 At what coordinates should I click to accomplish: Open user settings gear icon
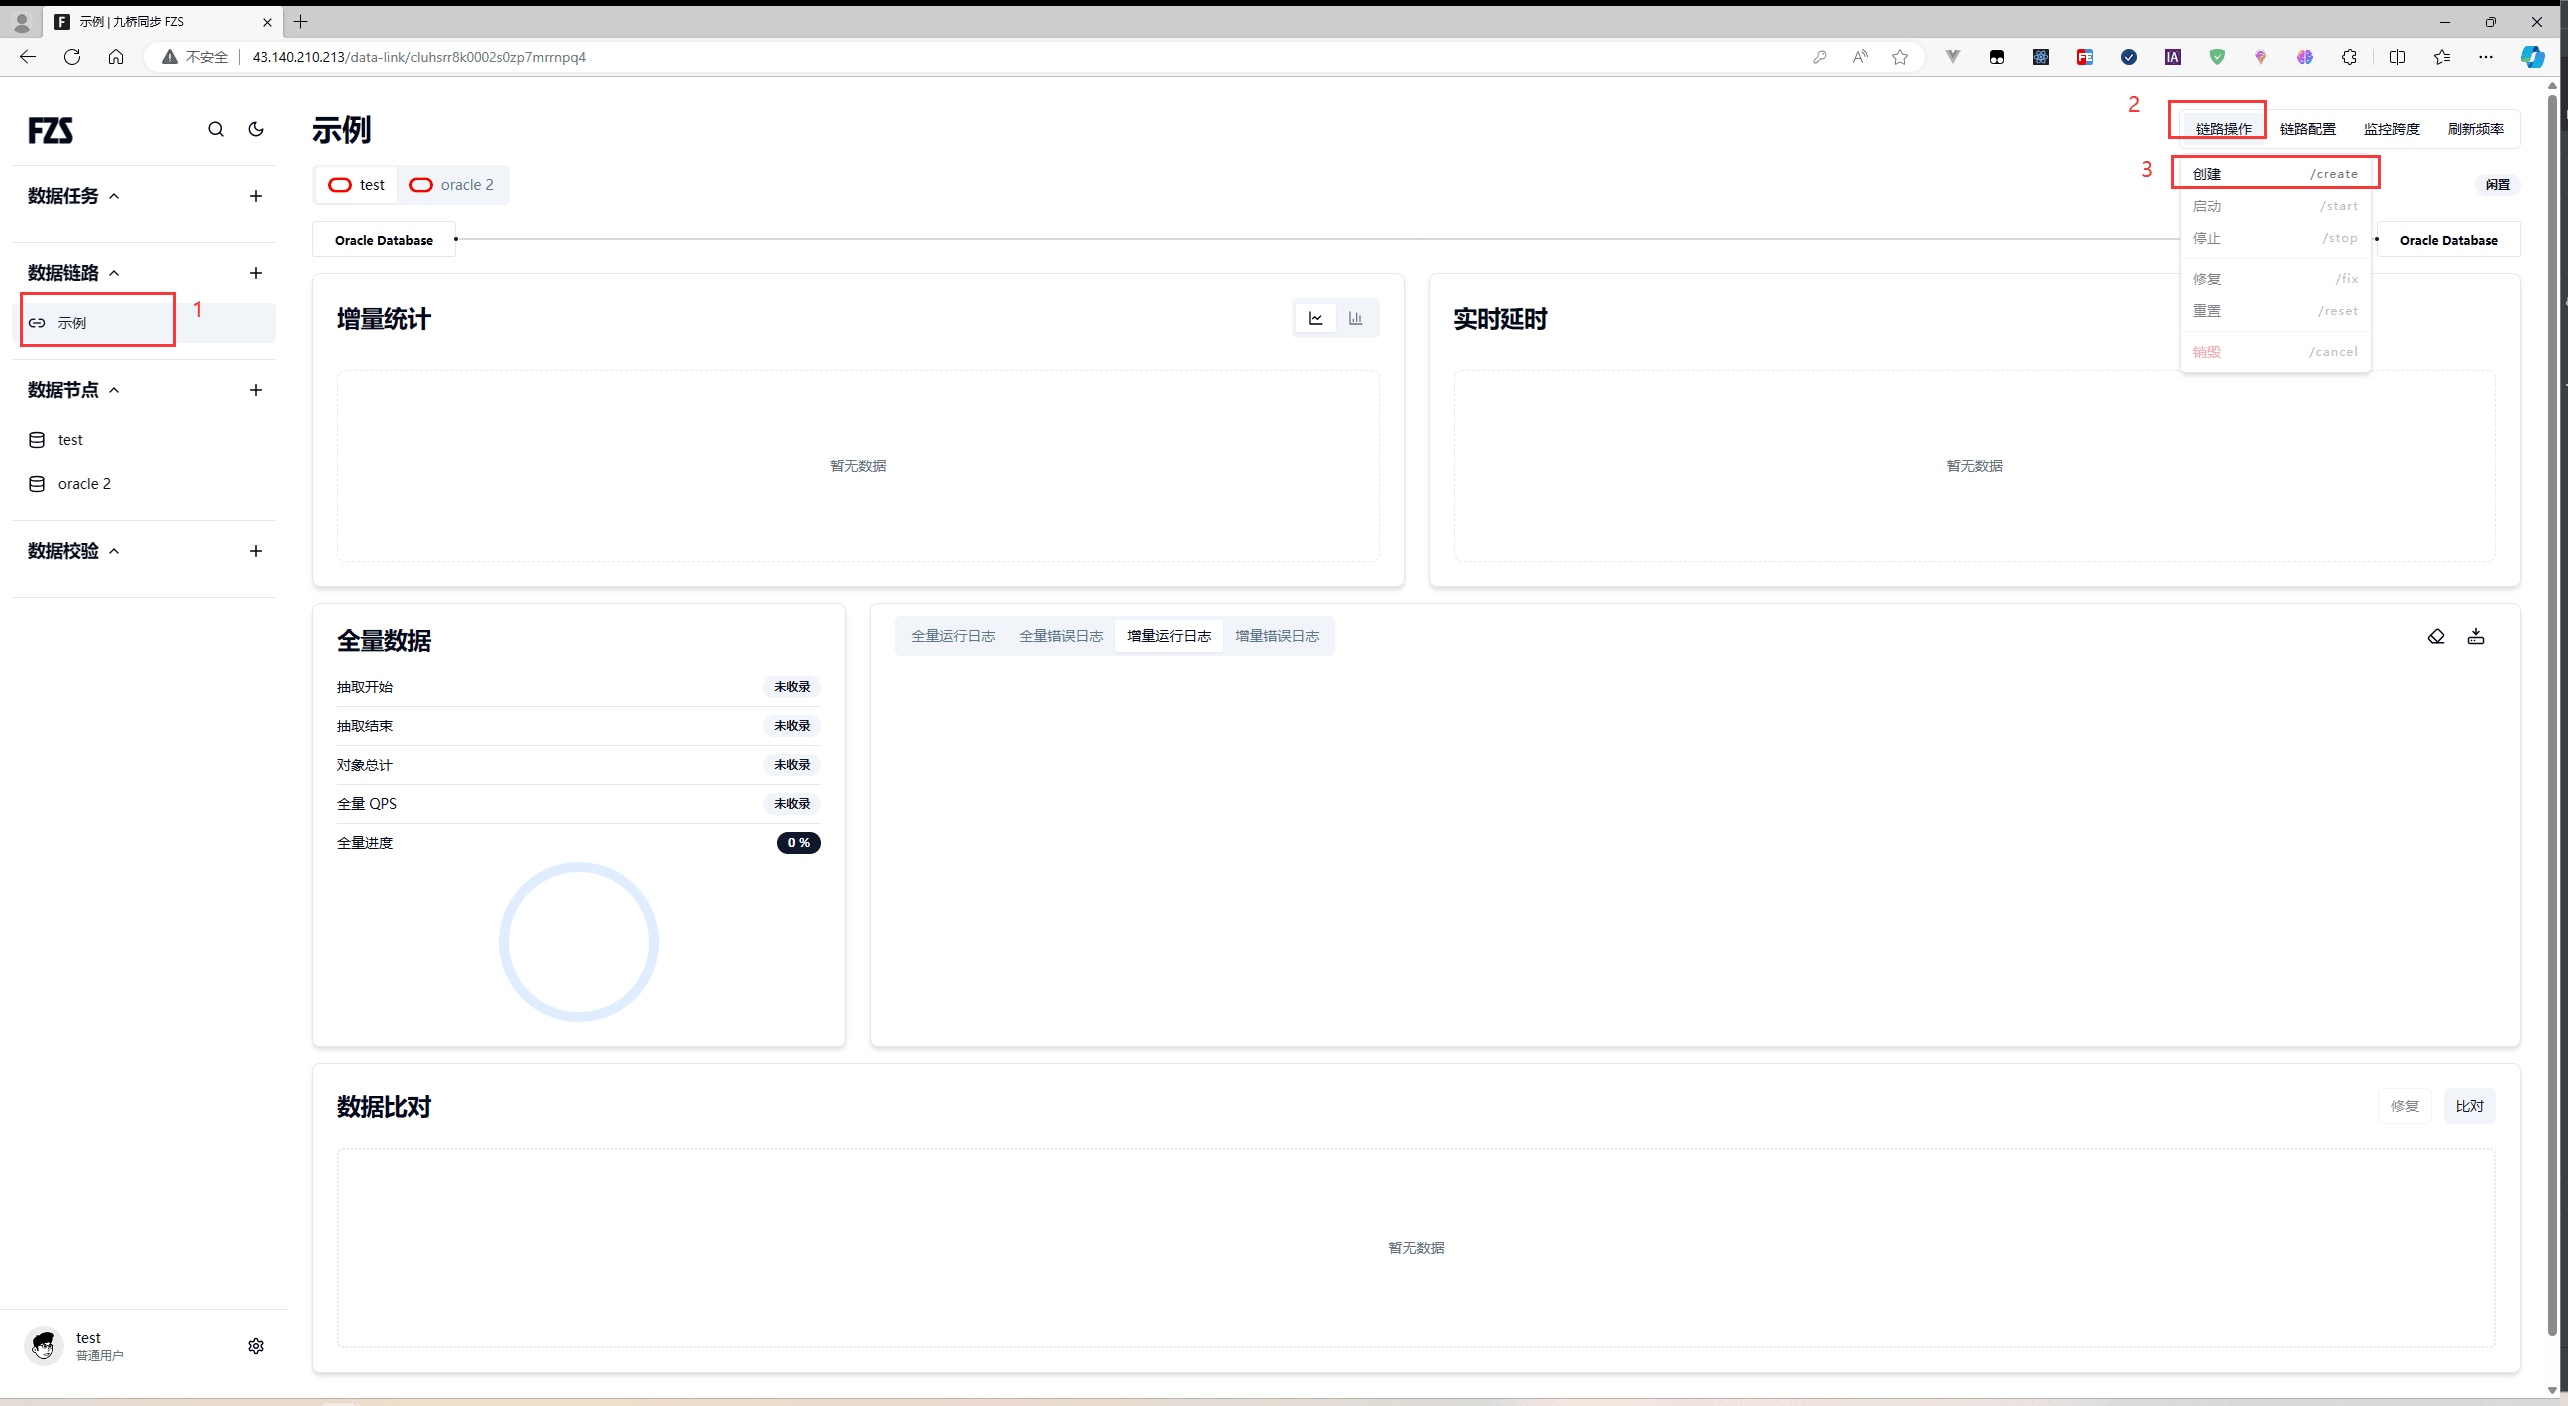click(x=256, y=1346)
